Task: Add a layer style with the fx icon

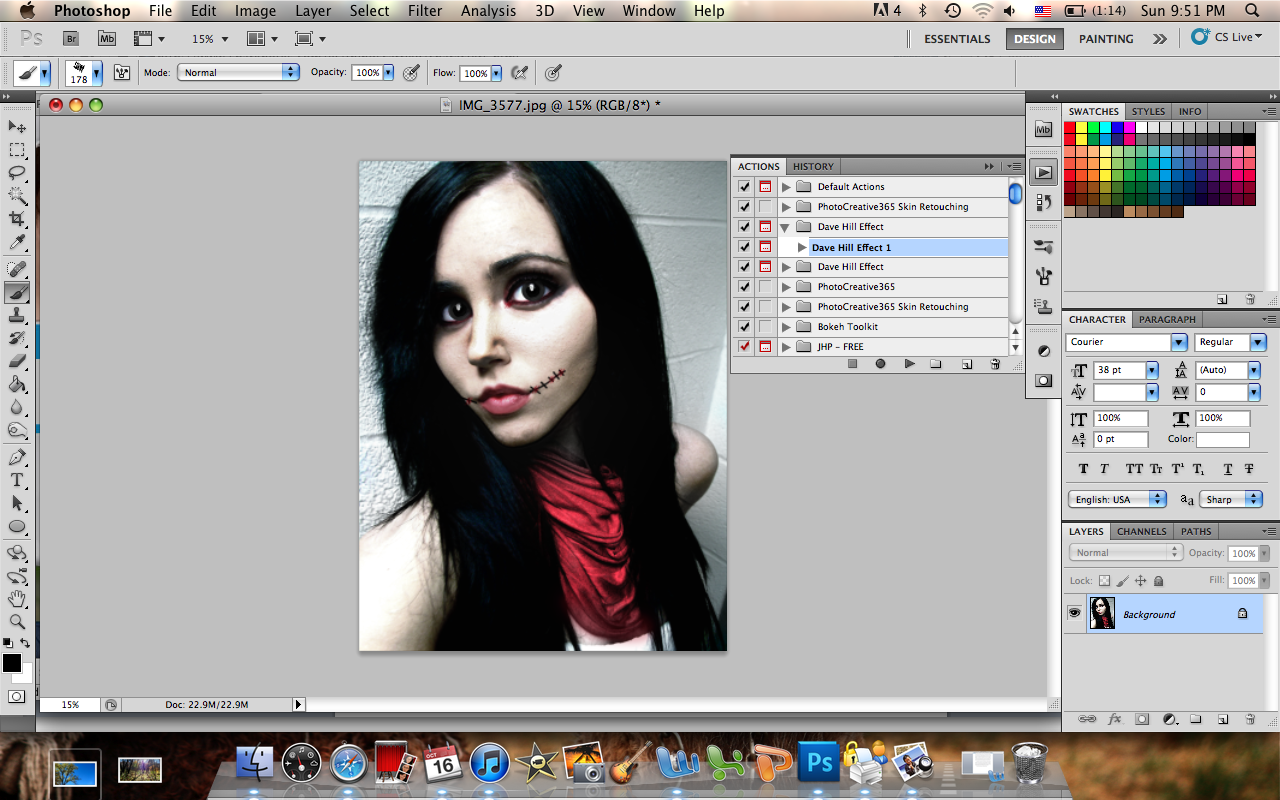Action: pyautogui.click(x=1115, y=719)
